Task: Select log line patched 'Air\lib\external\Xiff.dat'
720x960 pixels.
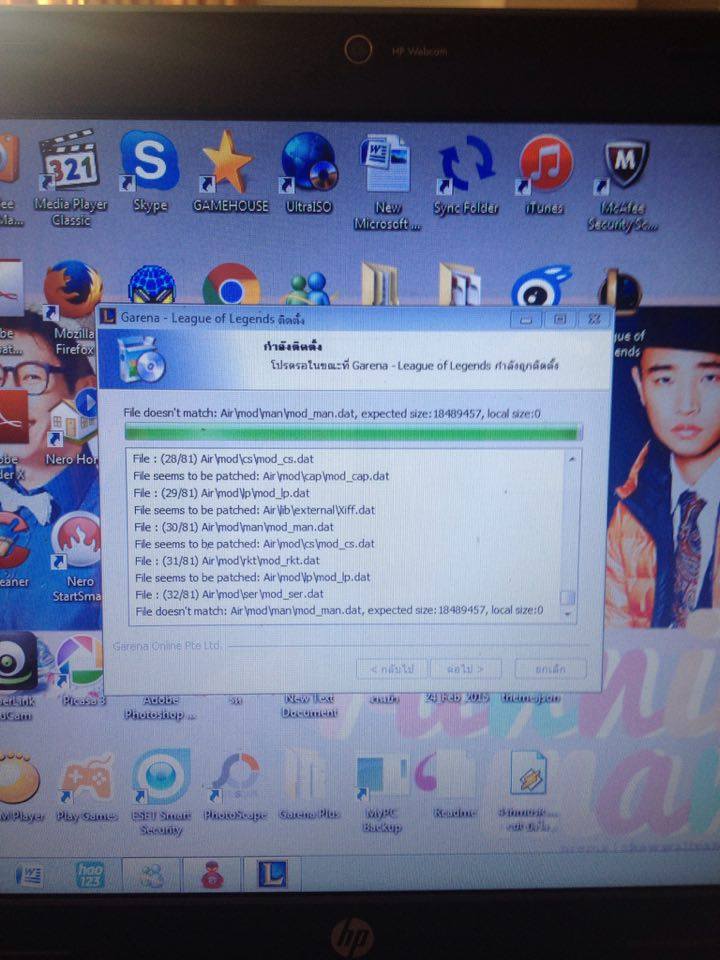Action: 255,509
